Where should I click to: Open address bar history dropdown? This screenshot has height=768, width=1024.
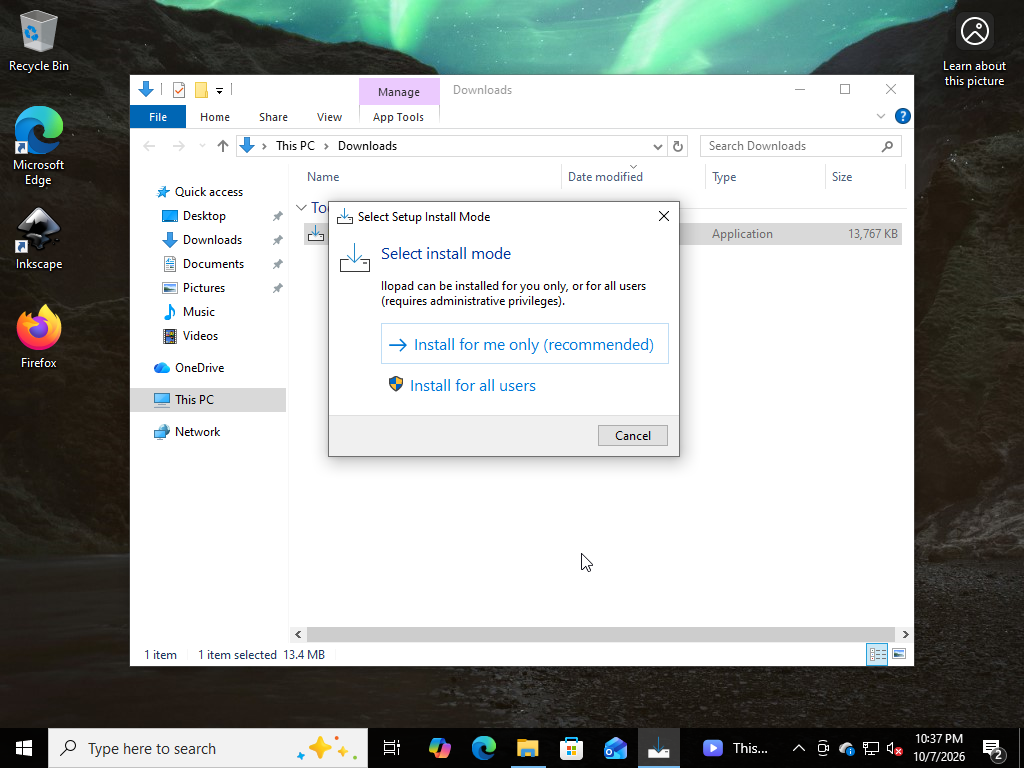pos(658,146)
